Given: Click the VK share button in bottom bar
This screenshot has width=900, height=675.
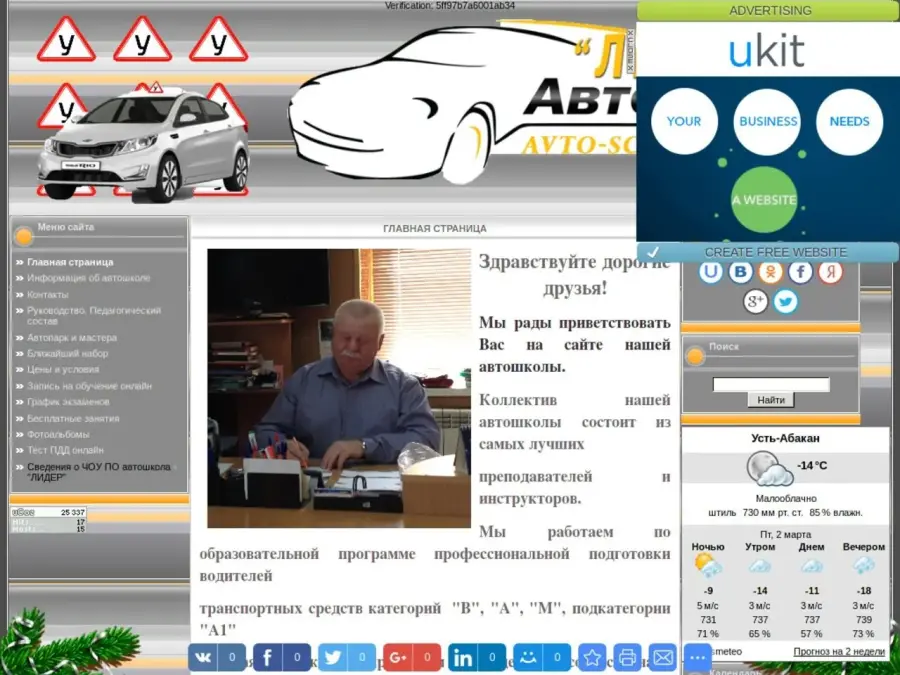Looking at the screenshot, I should [203, 657].
